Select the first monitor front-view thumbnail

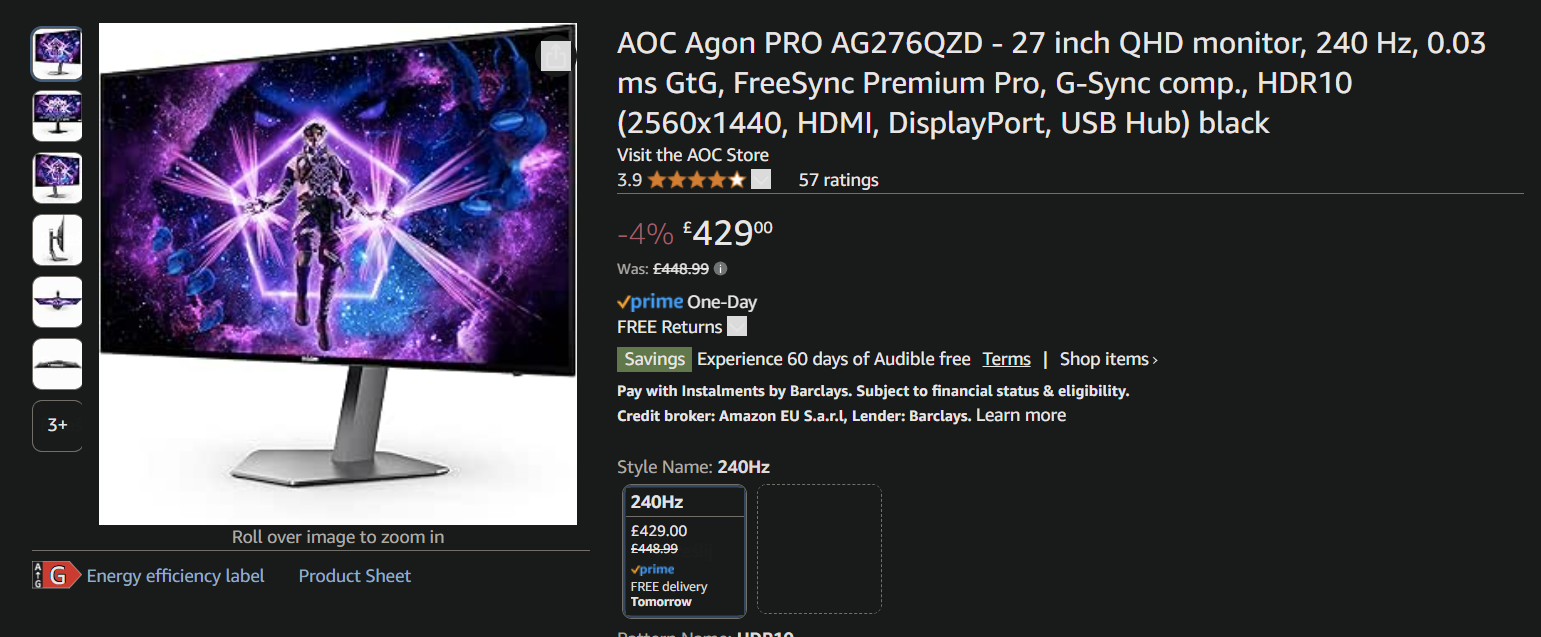(x=57, y=54)
